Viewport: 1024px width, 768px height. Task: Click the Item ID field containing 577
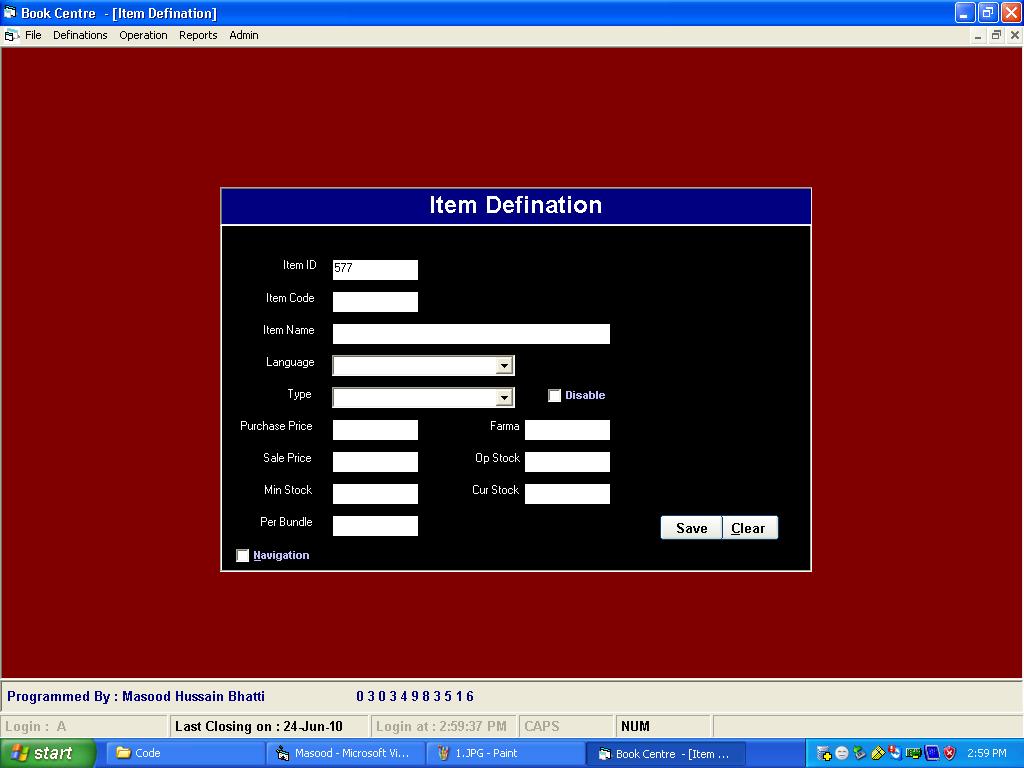point(375,270)
